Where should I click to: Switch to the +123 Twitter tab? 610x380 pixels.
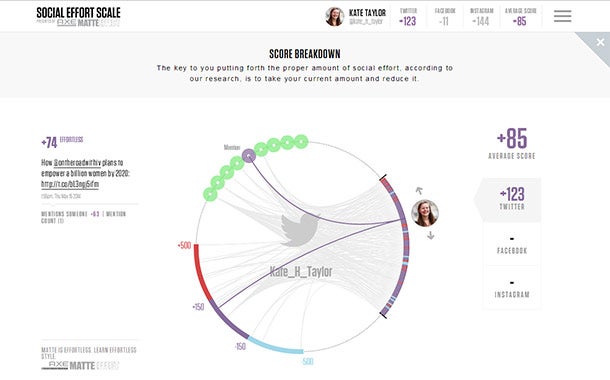click(x=512, y=199)
